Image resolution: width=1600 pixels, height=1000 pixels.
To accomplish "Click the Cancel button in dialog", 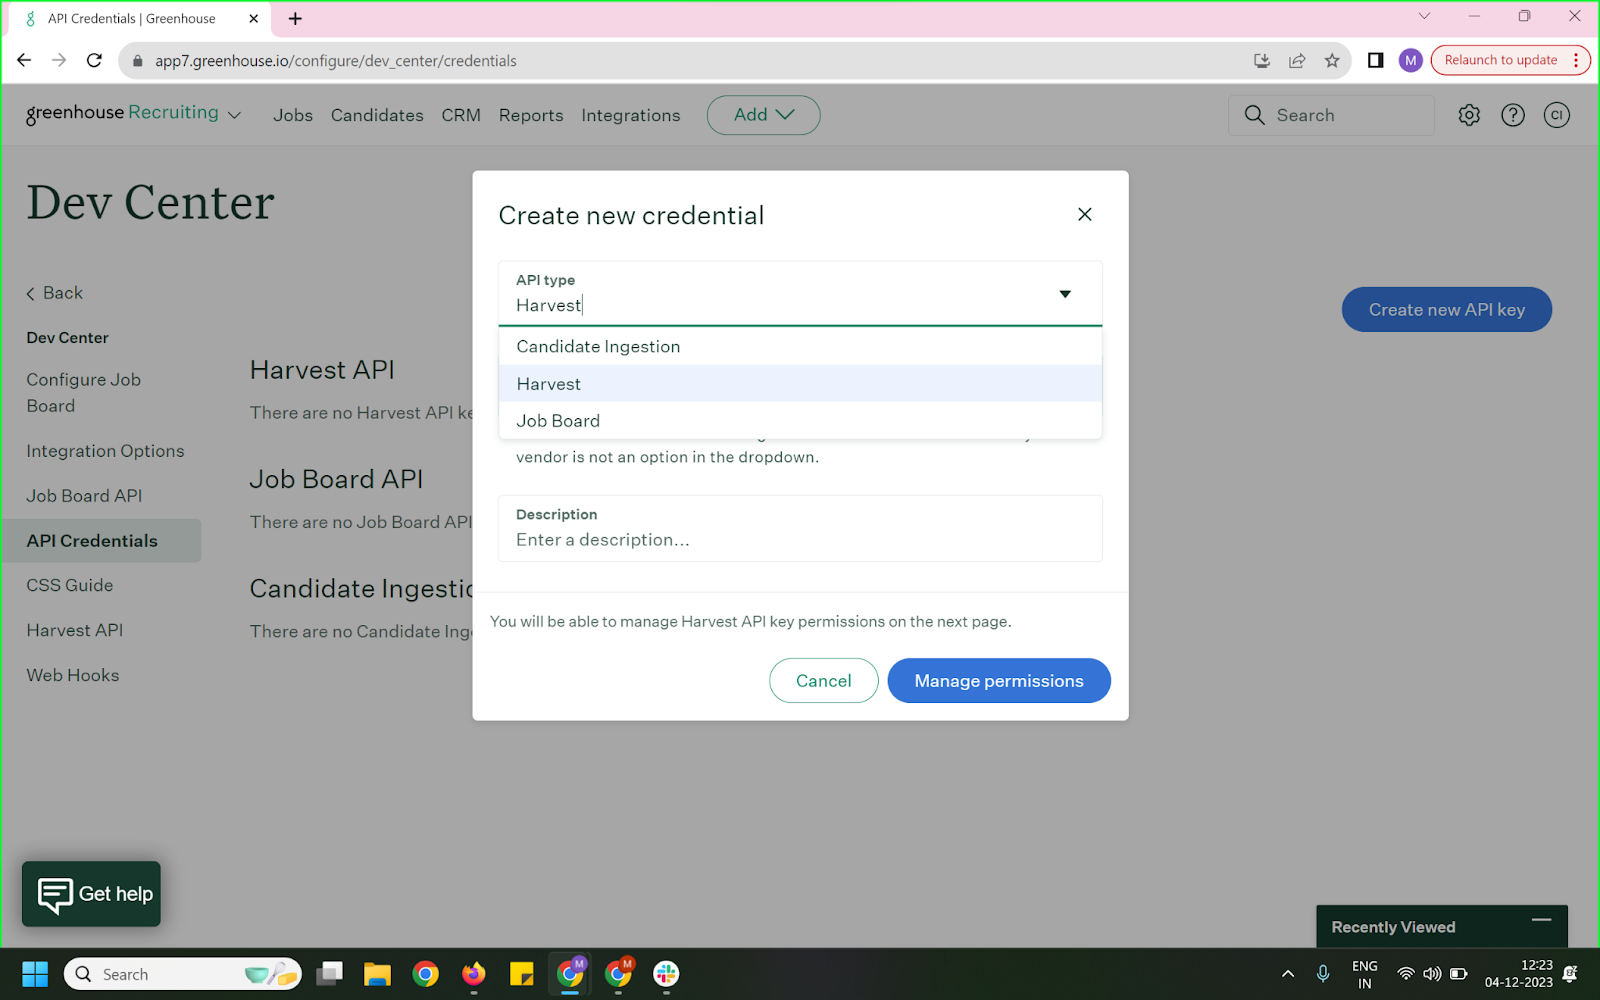I will pos(823,681).
